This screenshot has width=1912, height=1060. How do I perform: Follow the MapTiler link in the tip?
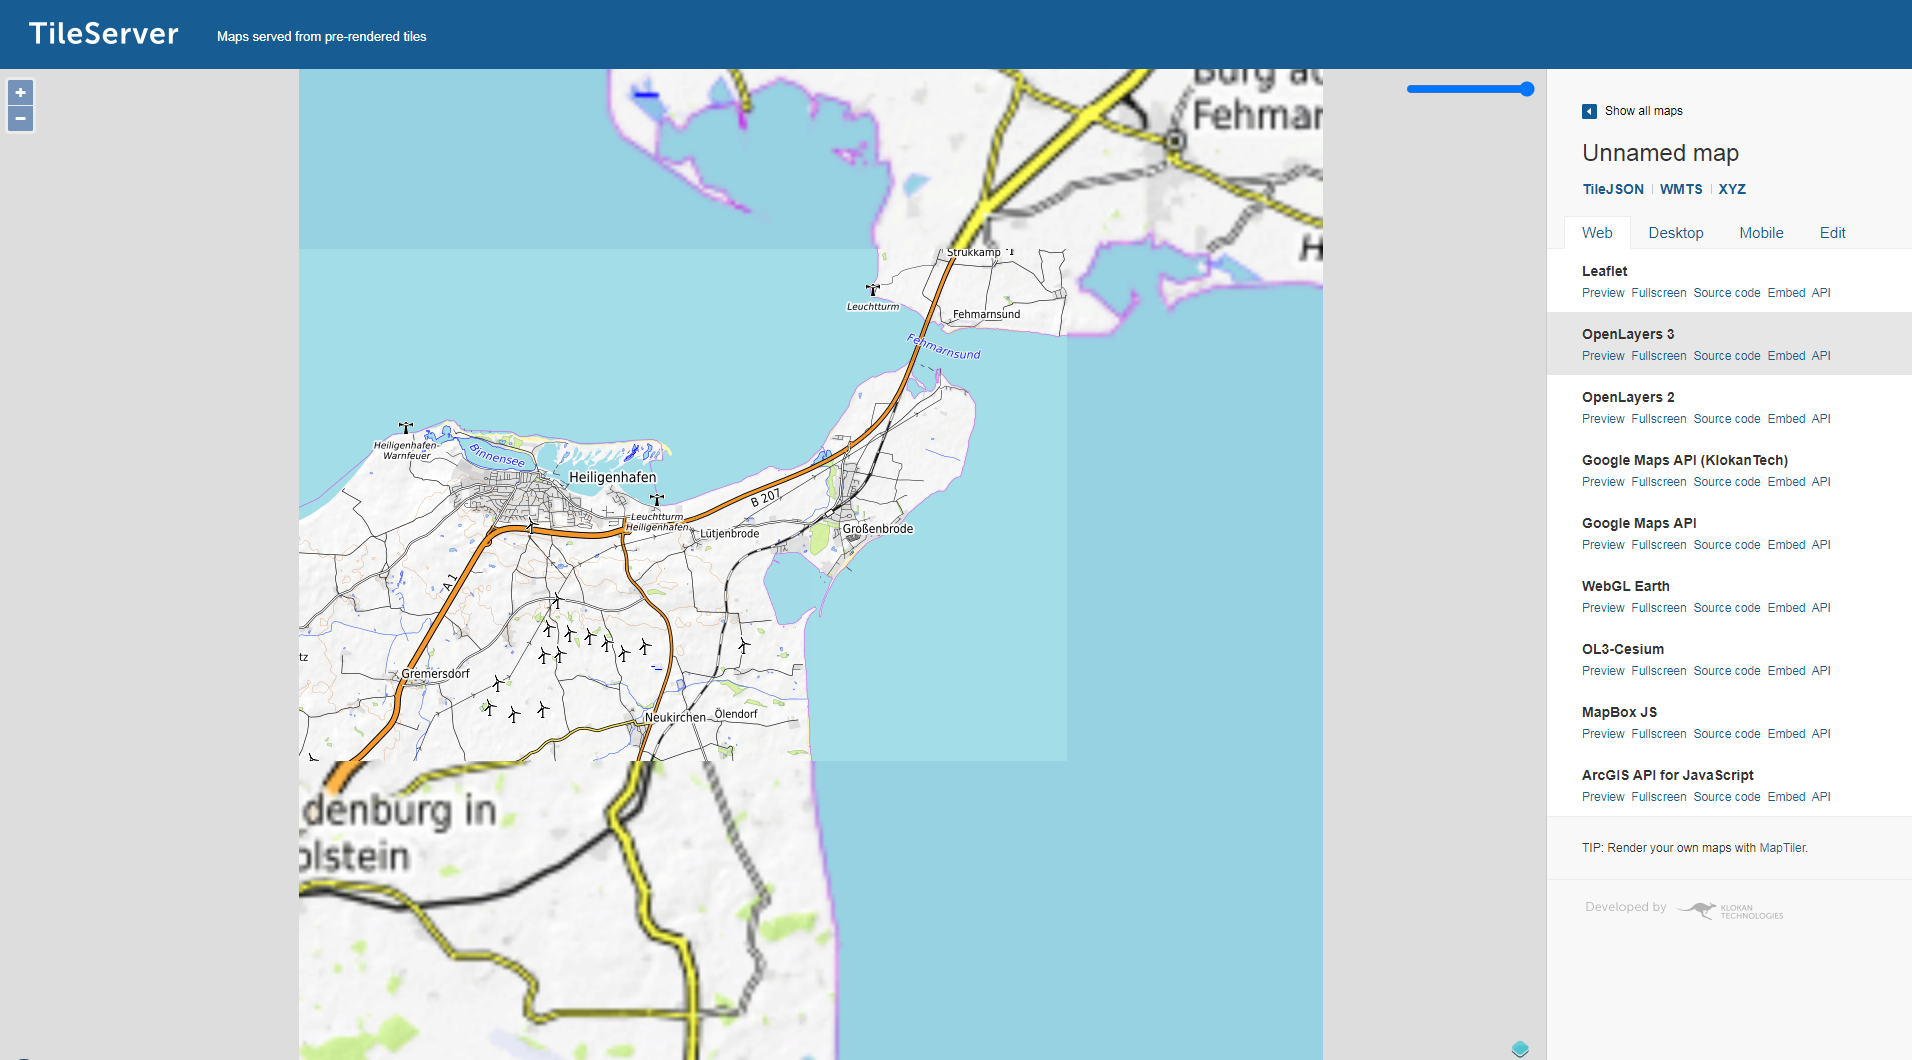[x=1782, y=848]
